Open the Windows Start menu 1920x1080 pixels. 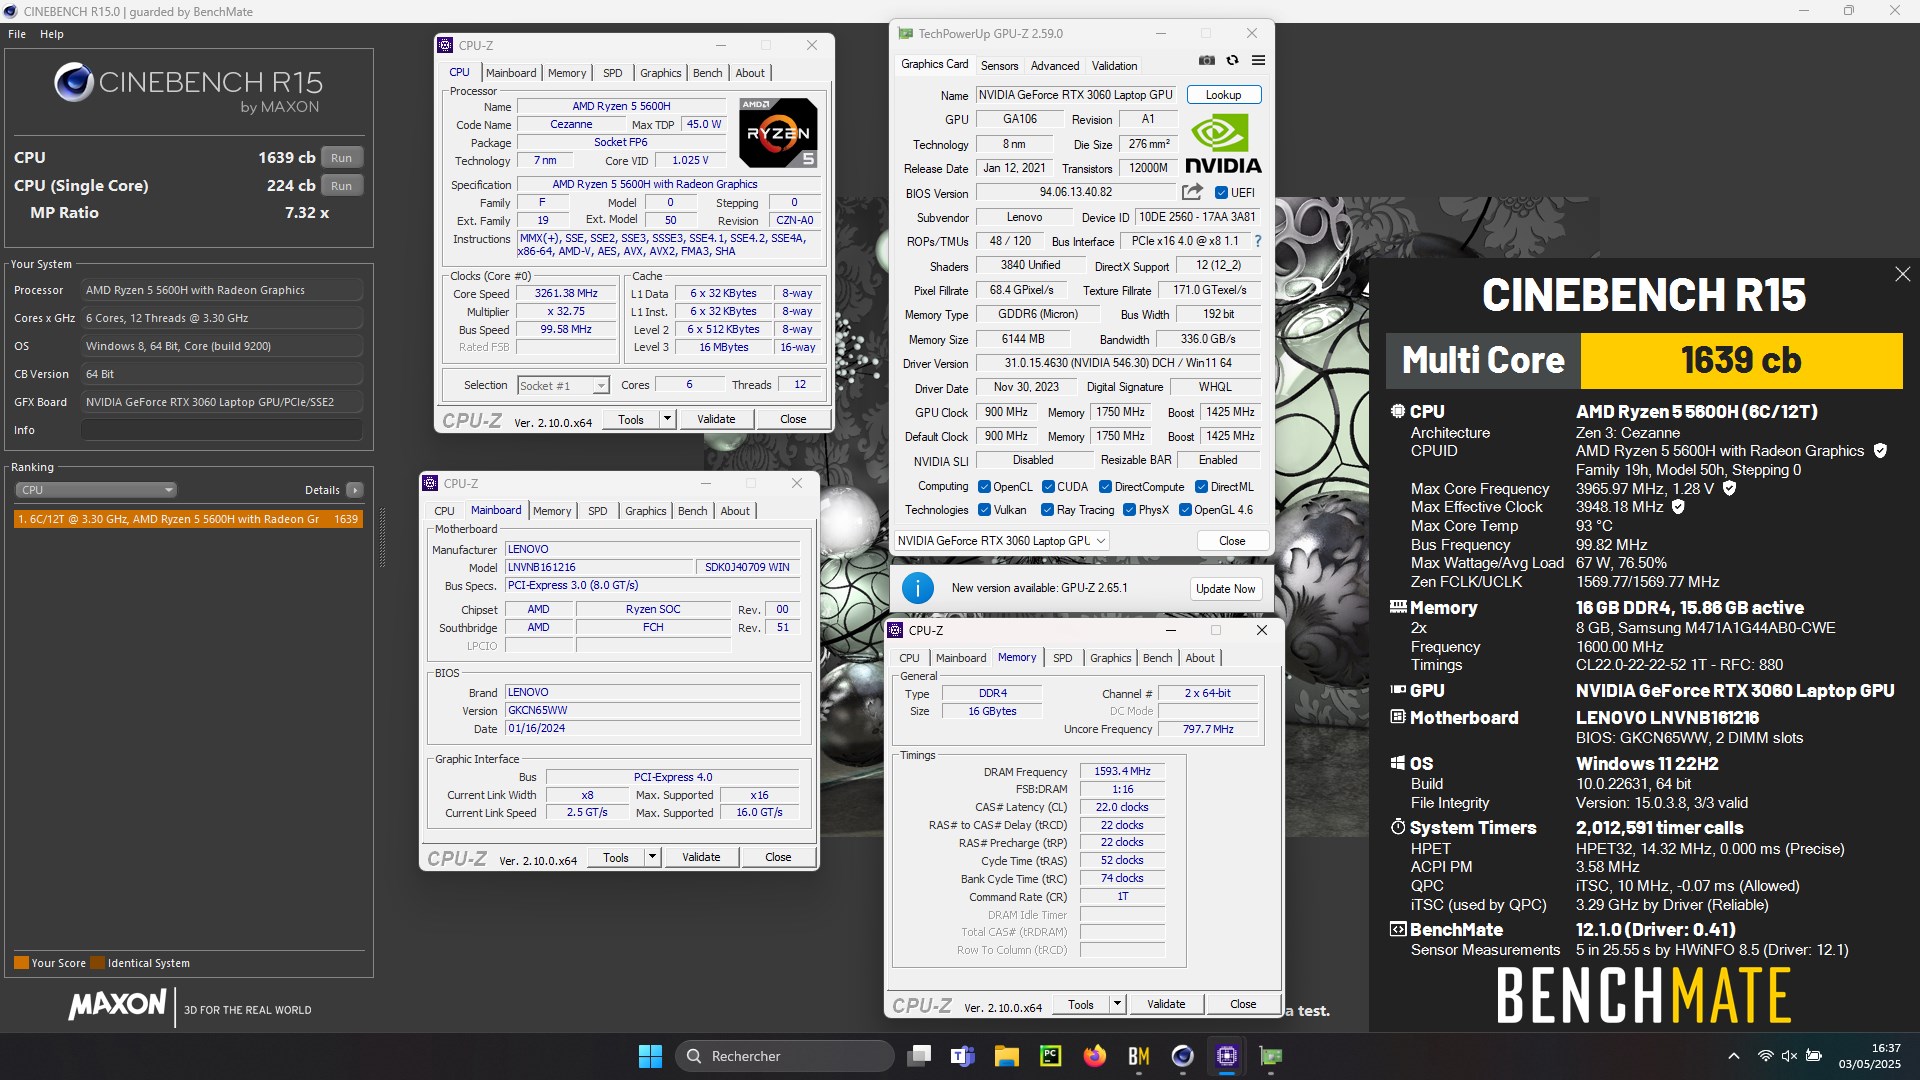[650, 1056]
